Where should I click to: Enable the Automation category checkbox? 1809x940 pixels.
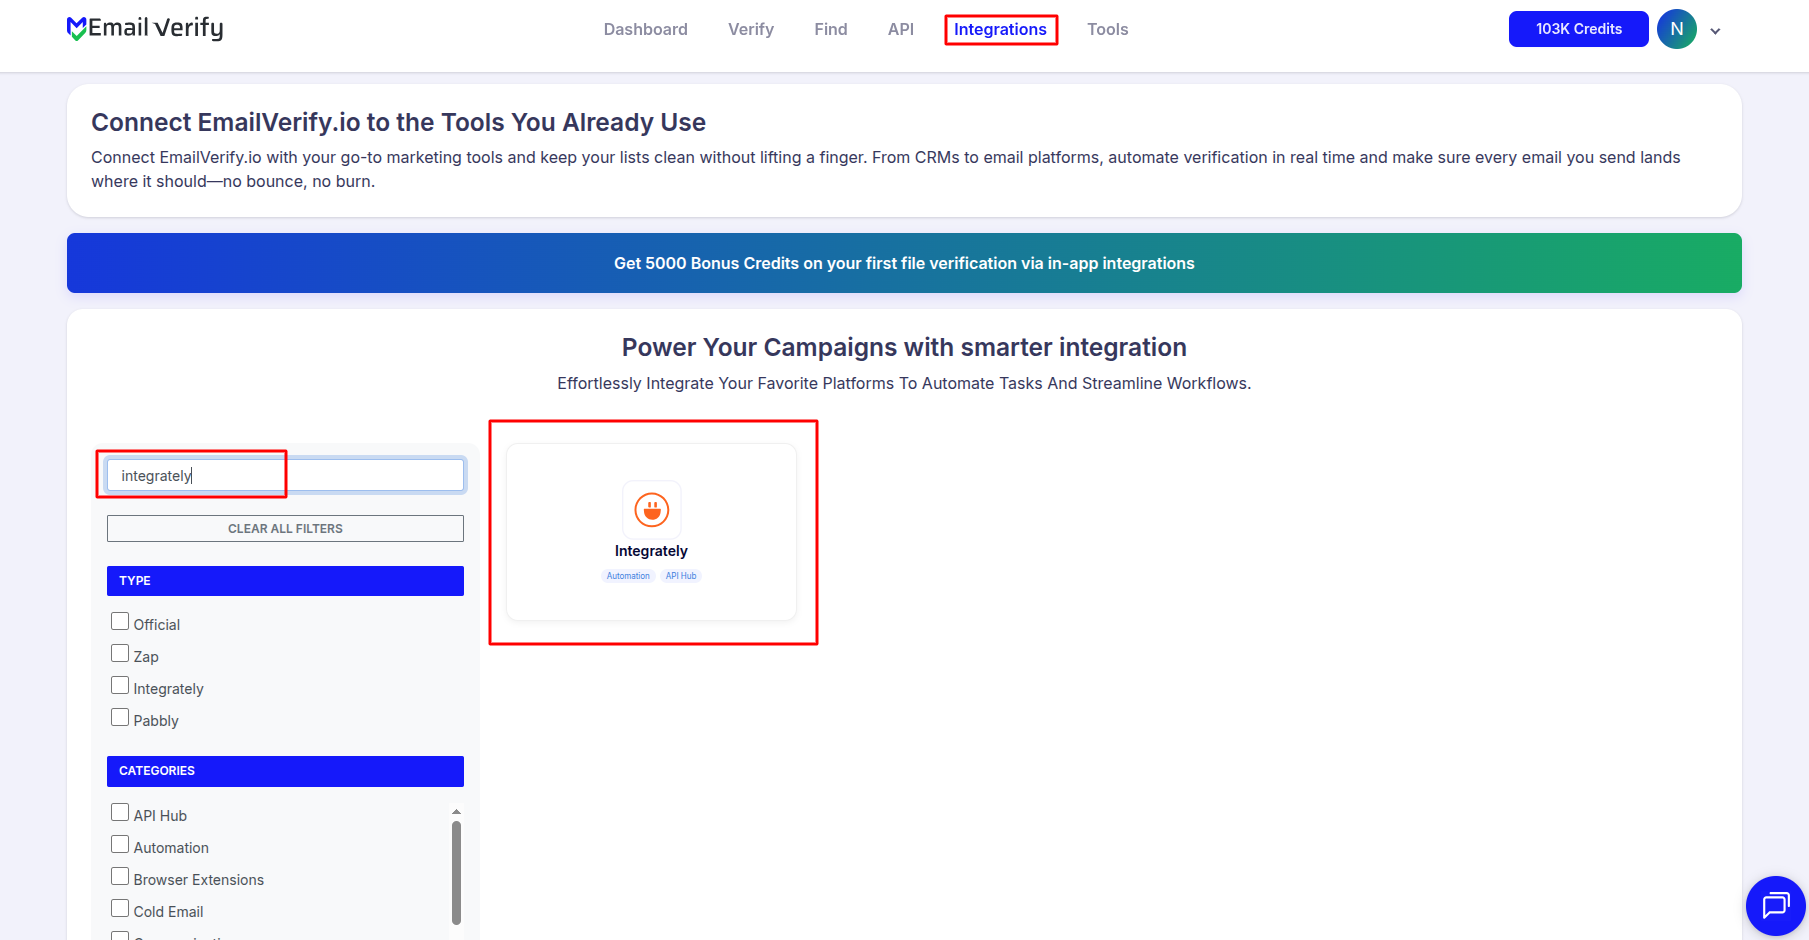(x=120, y=845)
